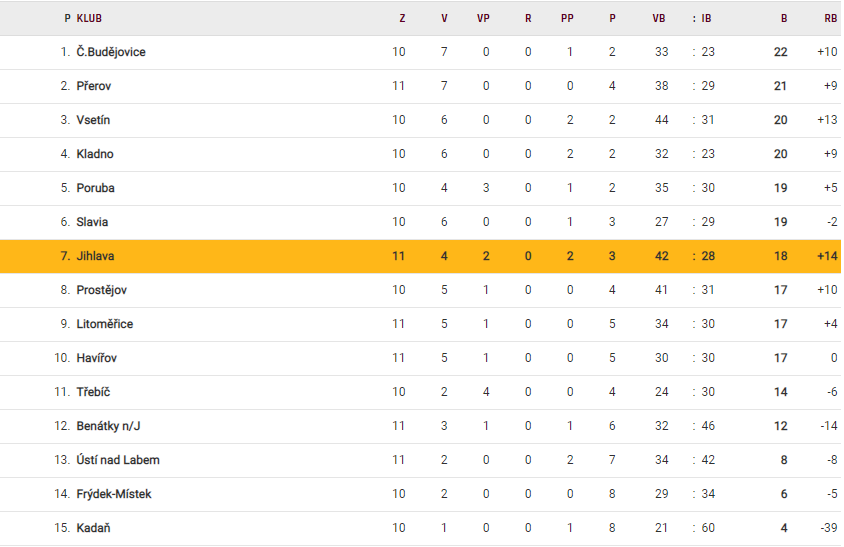The height and width of the screenshot is (547, 844).
Task: Select the Kladno club link
Action: pos(95,154)
